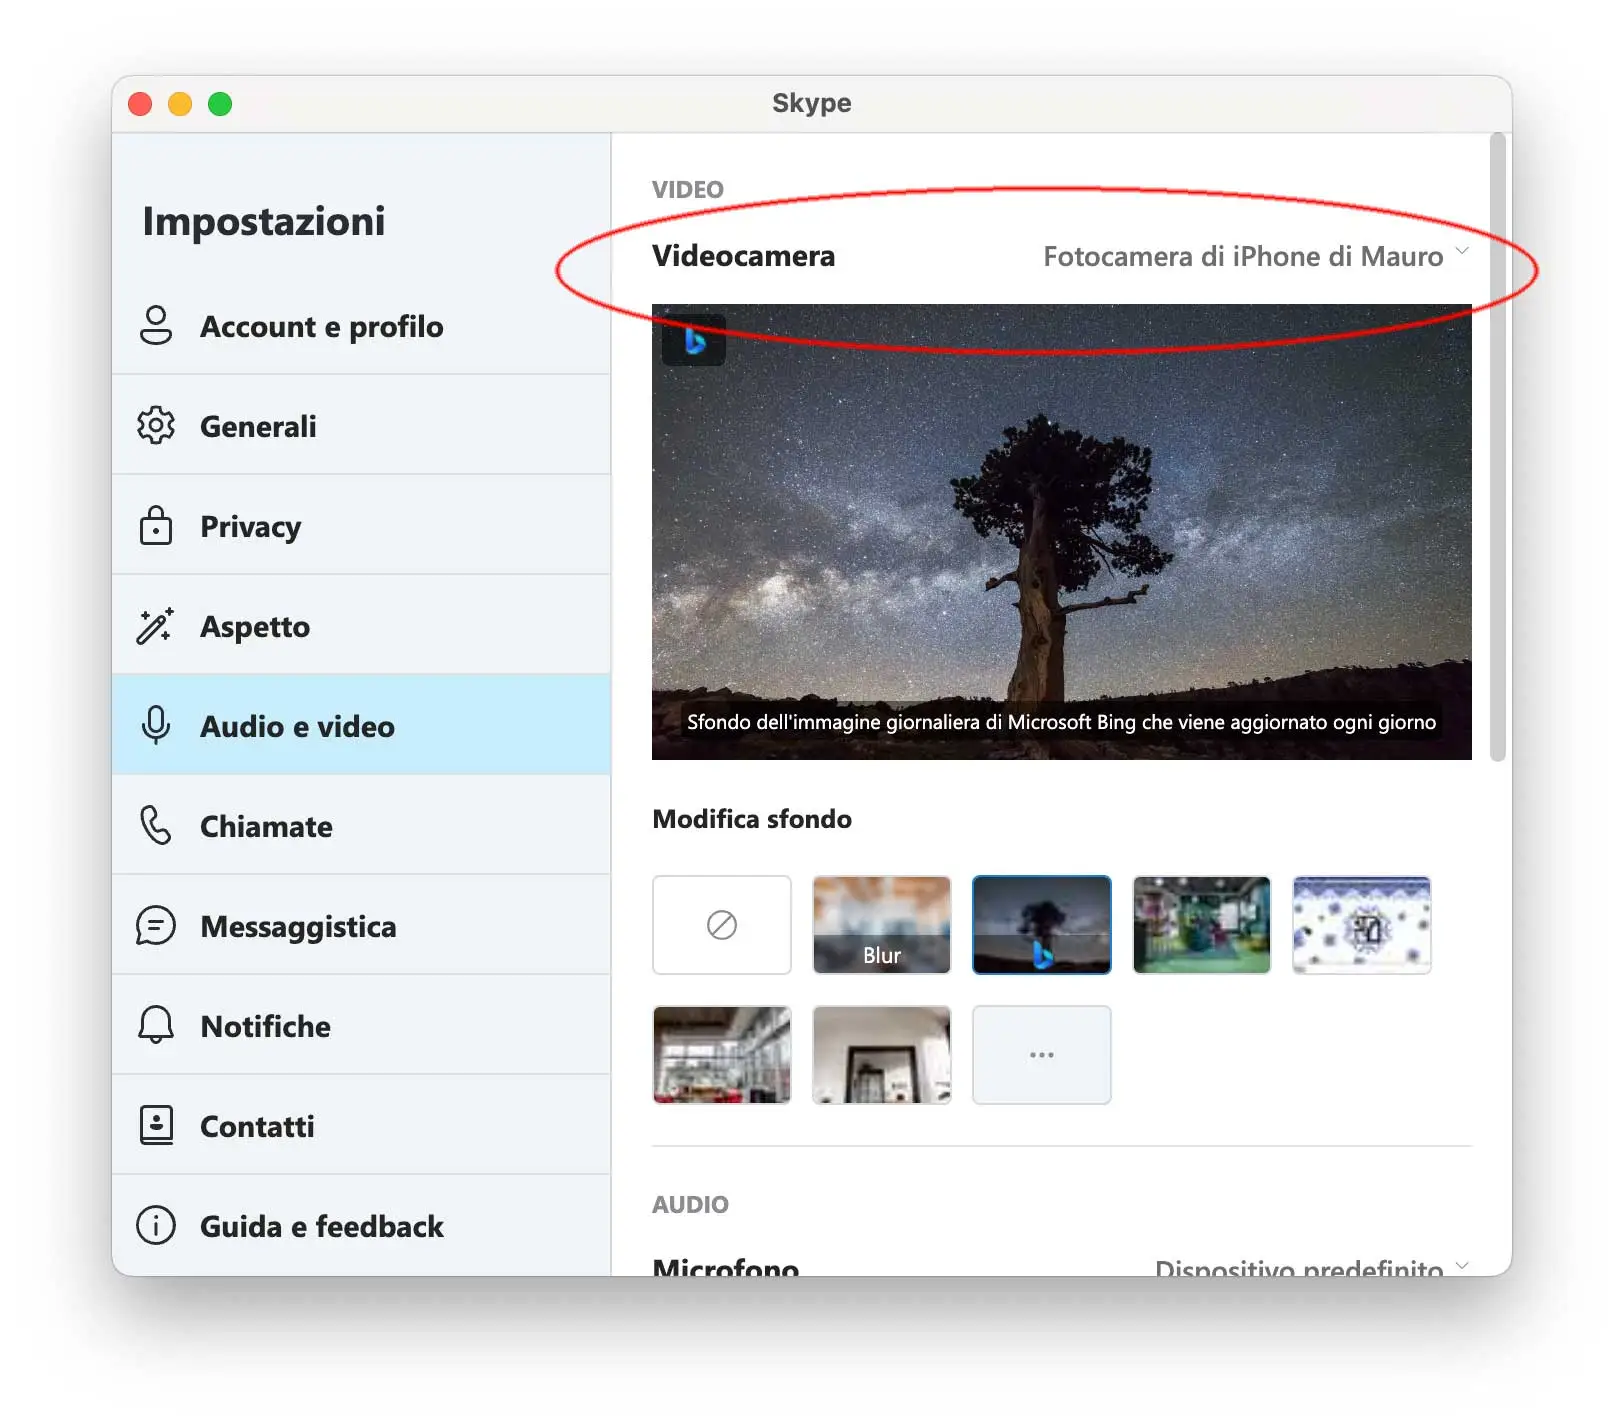Click the Modifica sfondo heading
This screenshot has width=1624, height=1424.
pos(752,819)
